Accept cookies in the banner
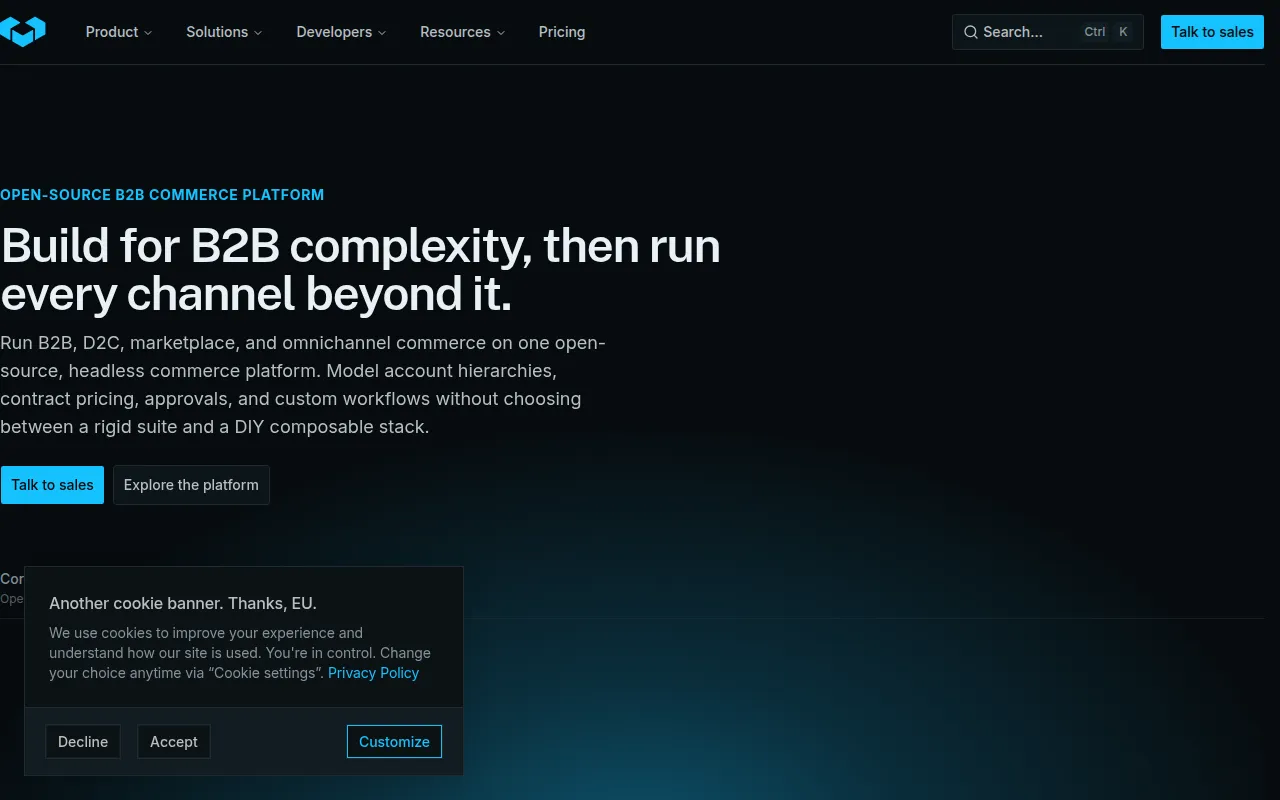Image resolution: width=1280 pixels, height=800 pixels. click(x=174, y=742)
